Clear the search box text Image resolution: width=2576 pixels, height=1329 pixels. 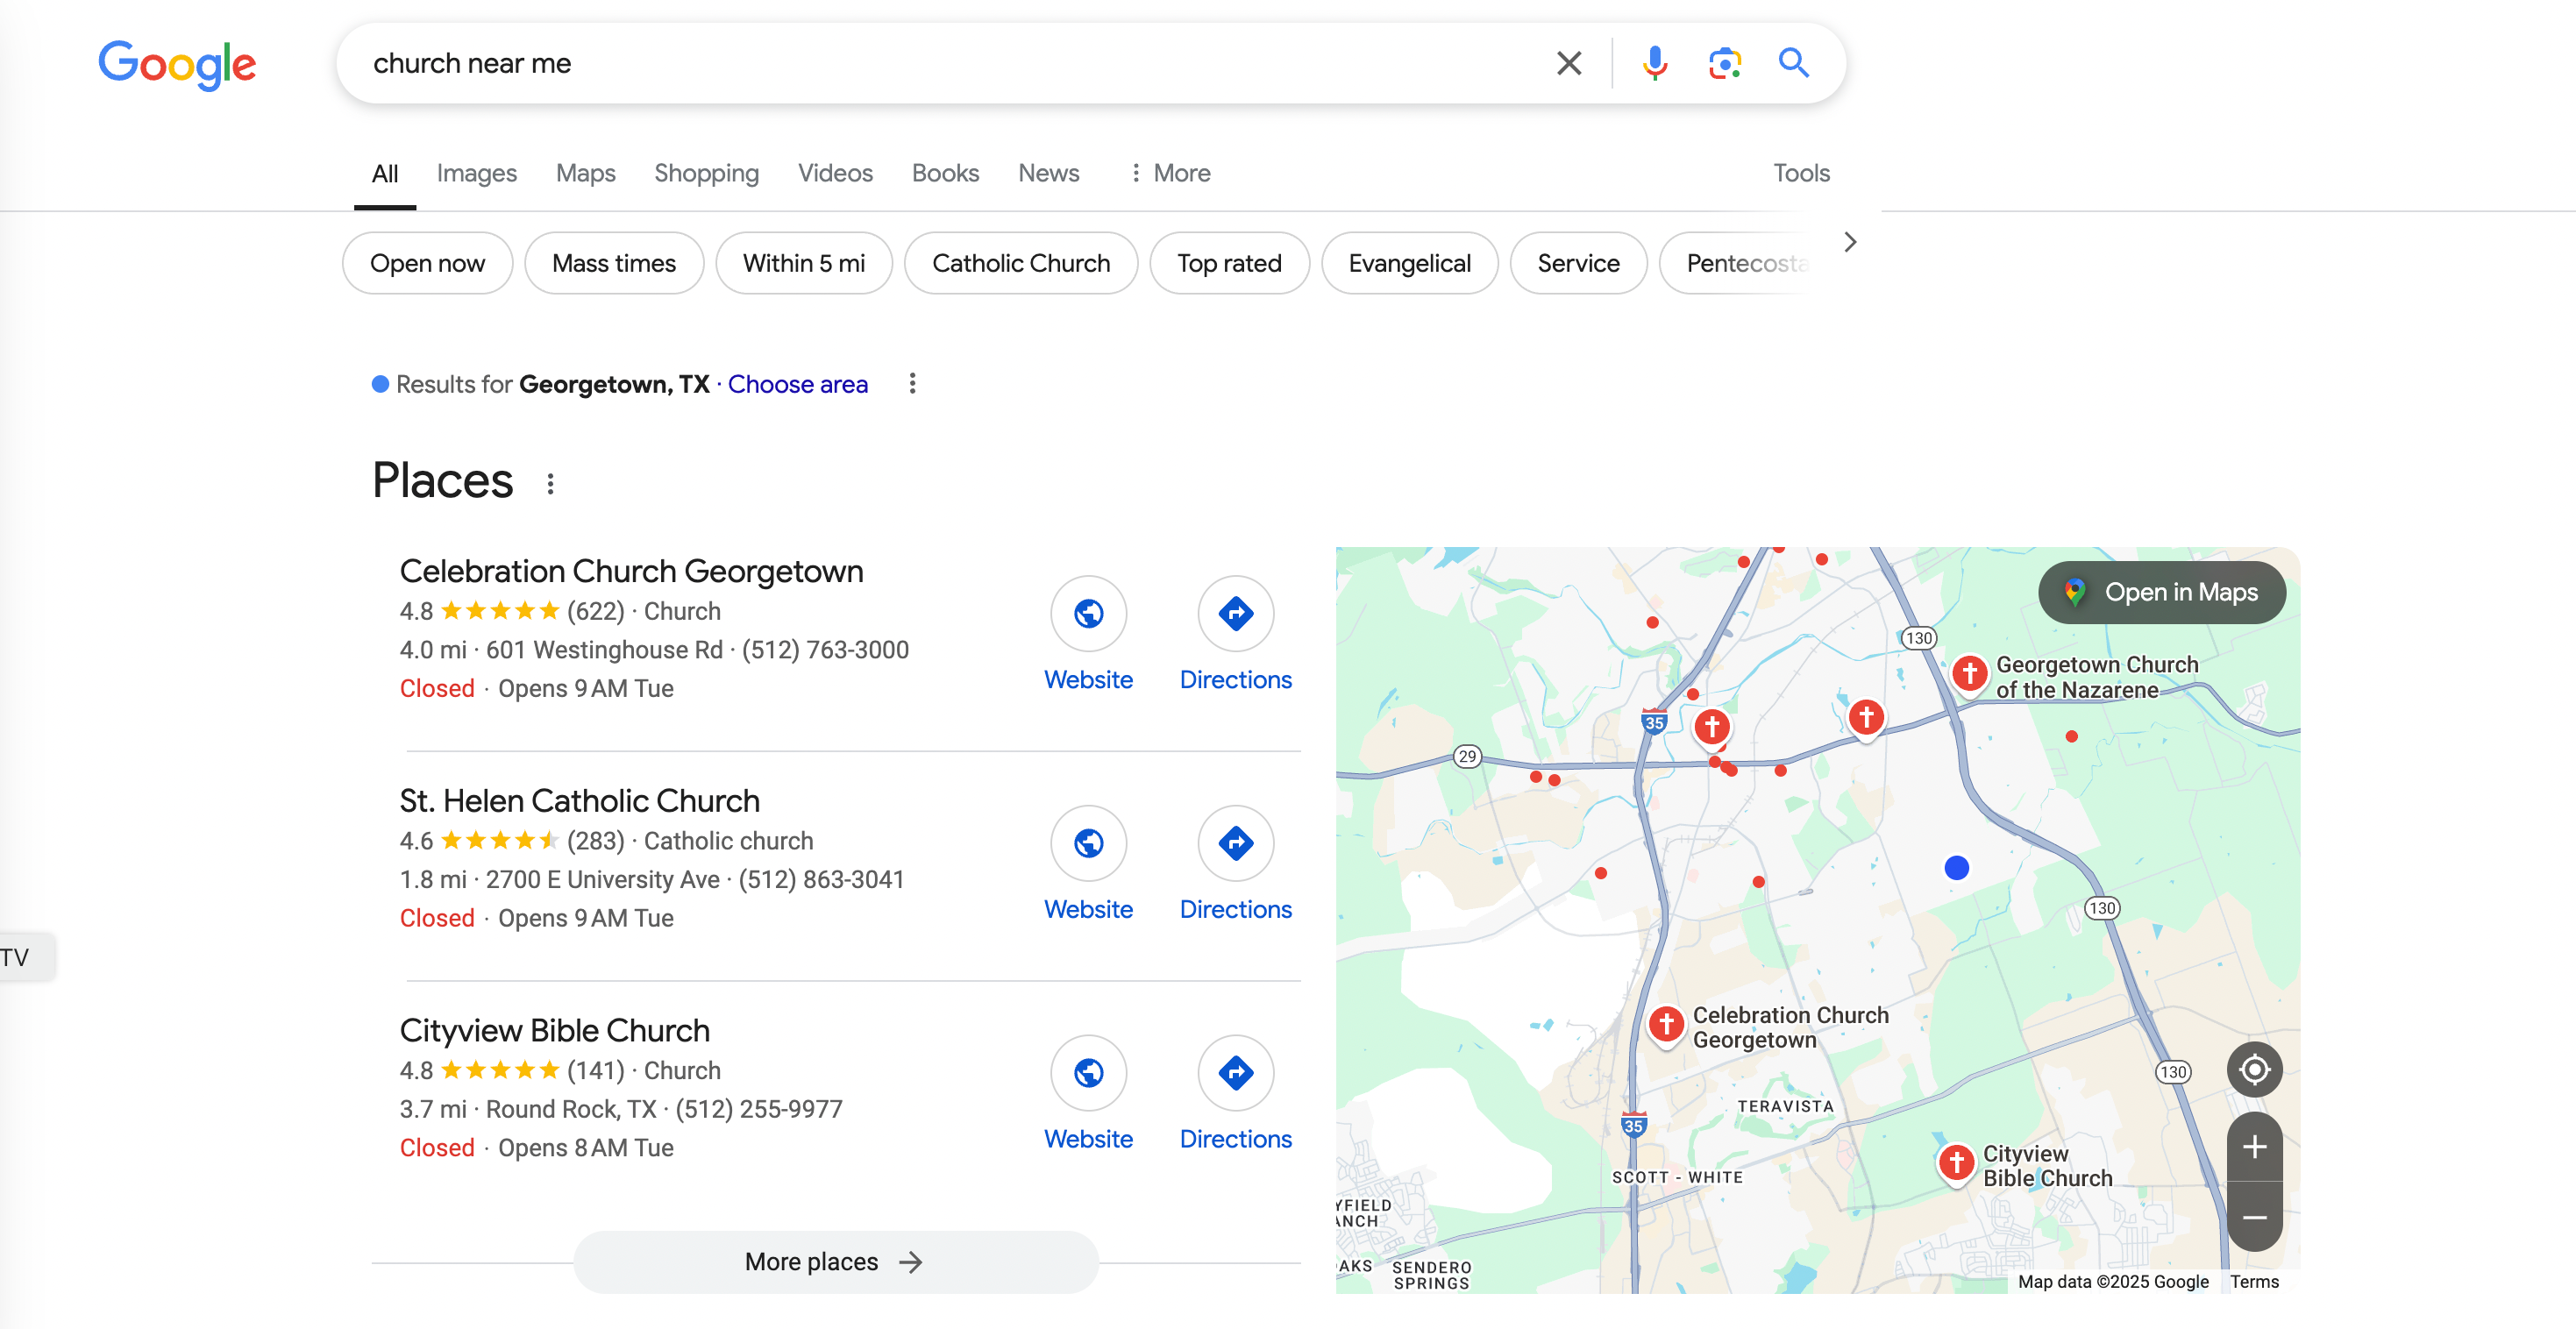[1569, 63]
